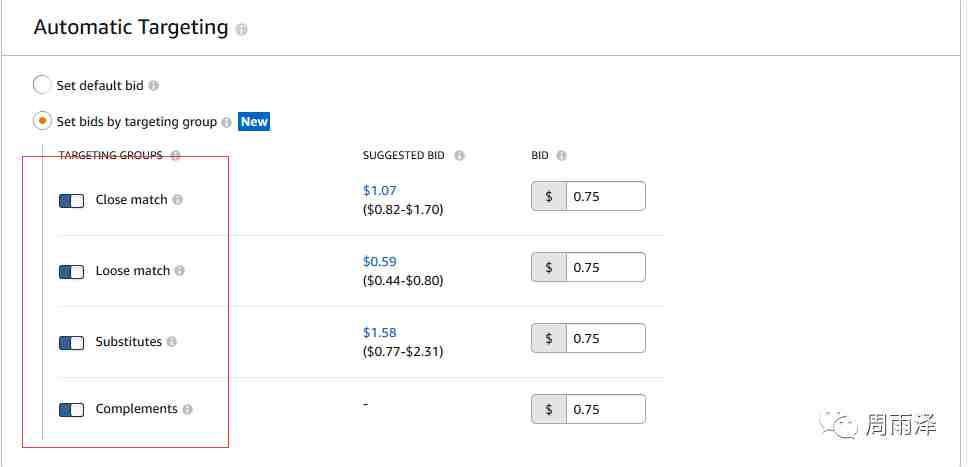Click info icon beside Automatic Targeting heading
This screenshot has height=467, width=968.
241,30
